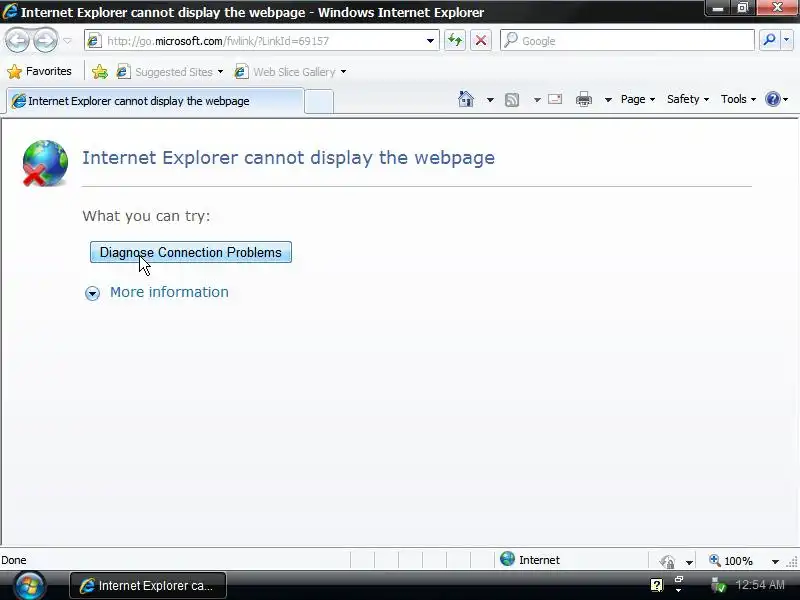Expand the Home button dropdown arrow
Screen dimensions: 800x600
click(490, 99)
